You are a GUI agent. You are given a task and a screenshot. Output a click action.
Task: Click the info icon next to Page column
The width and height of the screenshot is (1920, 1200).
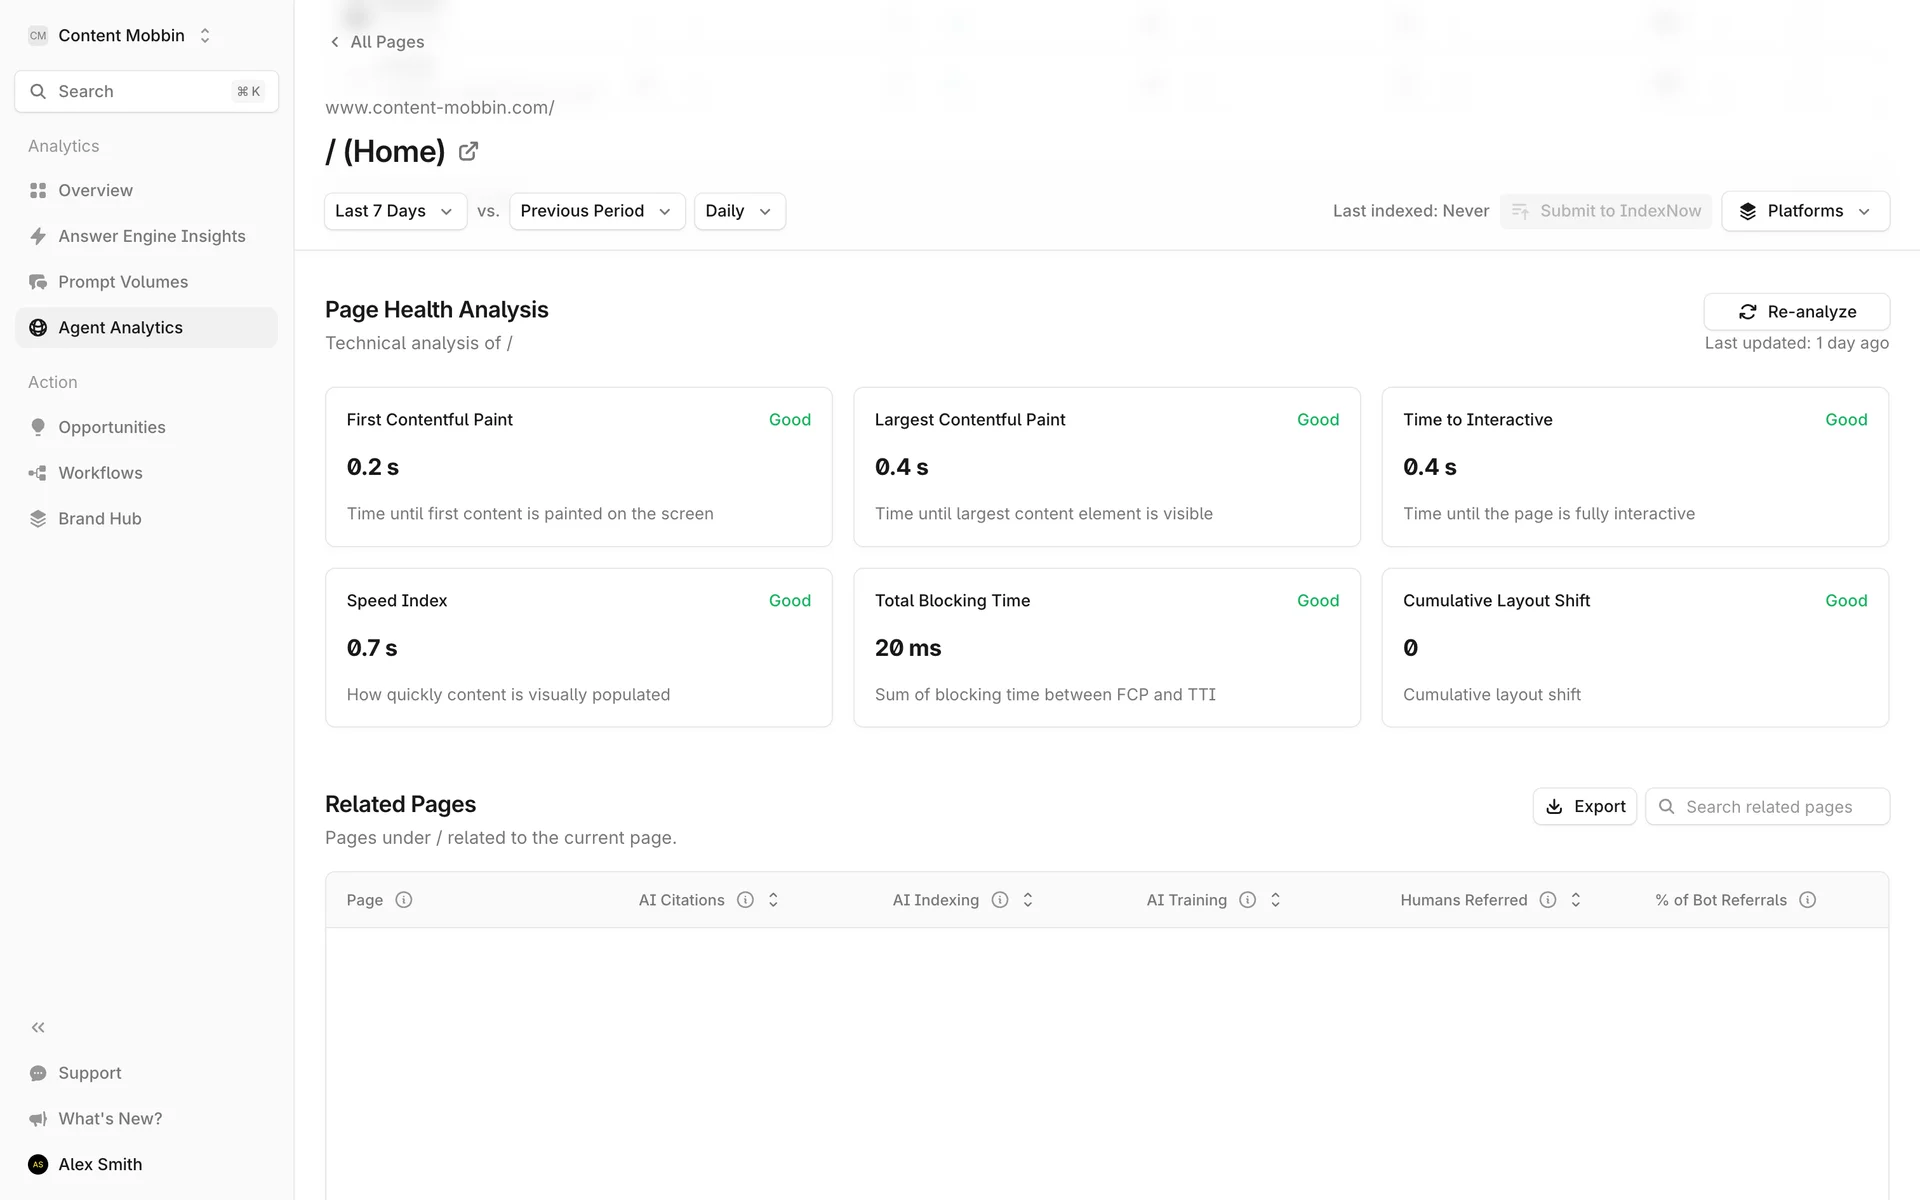(x=404, y=900)
